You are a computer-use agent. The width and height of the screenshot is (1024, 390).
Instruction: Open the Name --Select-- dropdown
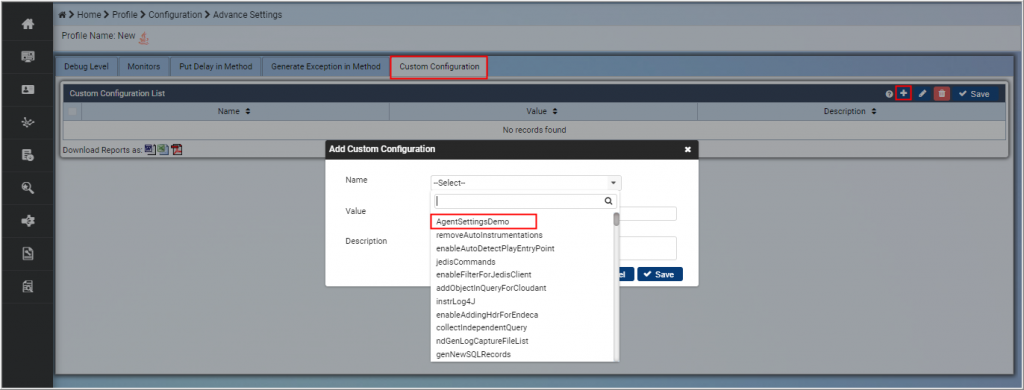tap(525, 183)
